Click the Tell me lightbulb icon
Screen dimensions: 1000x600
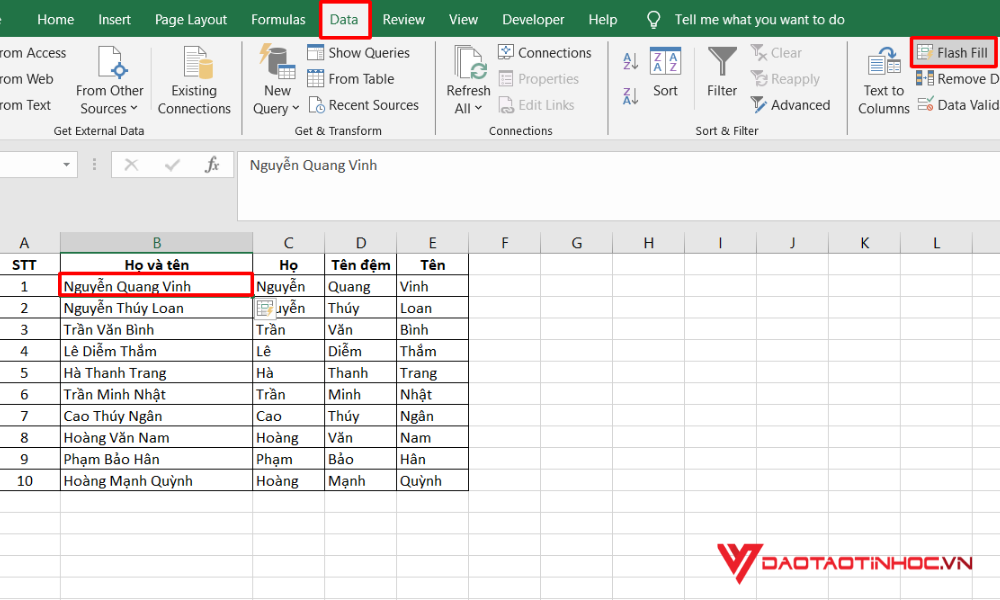click(654, 20)
